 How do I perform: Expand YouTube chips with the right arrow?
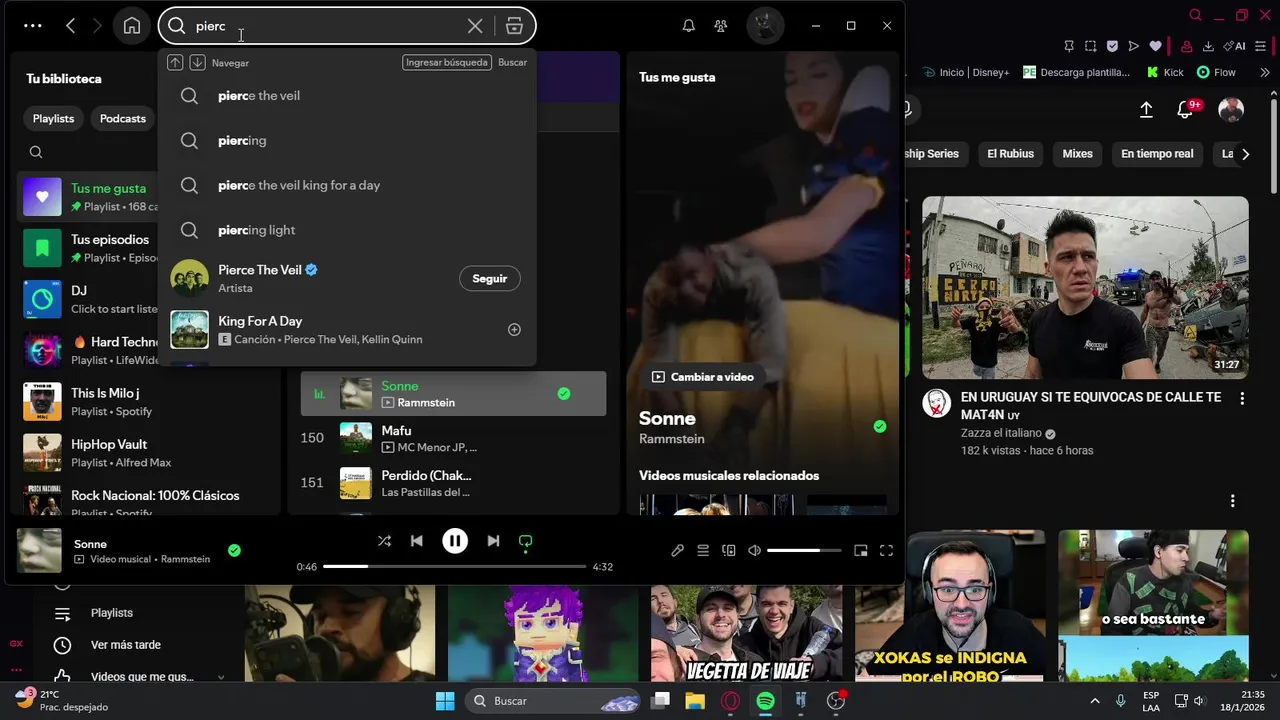click(x=1245, y=154)
